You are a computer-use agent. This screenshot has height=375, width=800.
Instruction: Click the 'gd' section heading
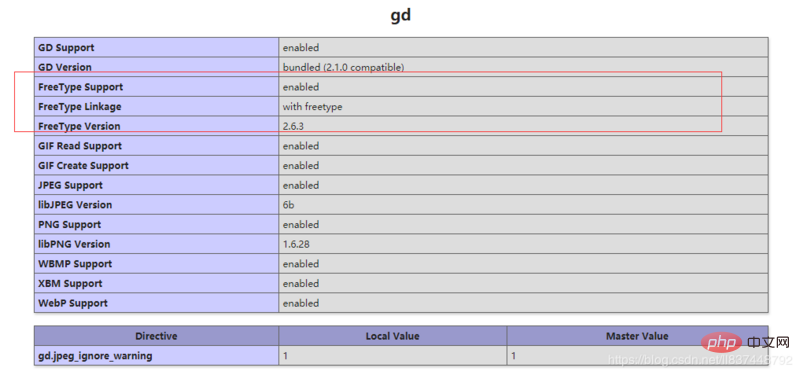pyautogui.click(x=401, y=15)
